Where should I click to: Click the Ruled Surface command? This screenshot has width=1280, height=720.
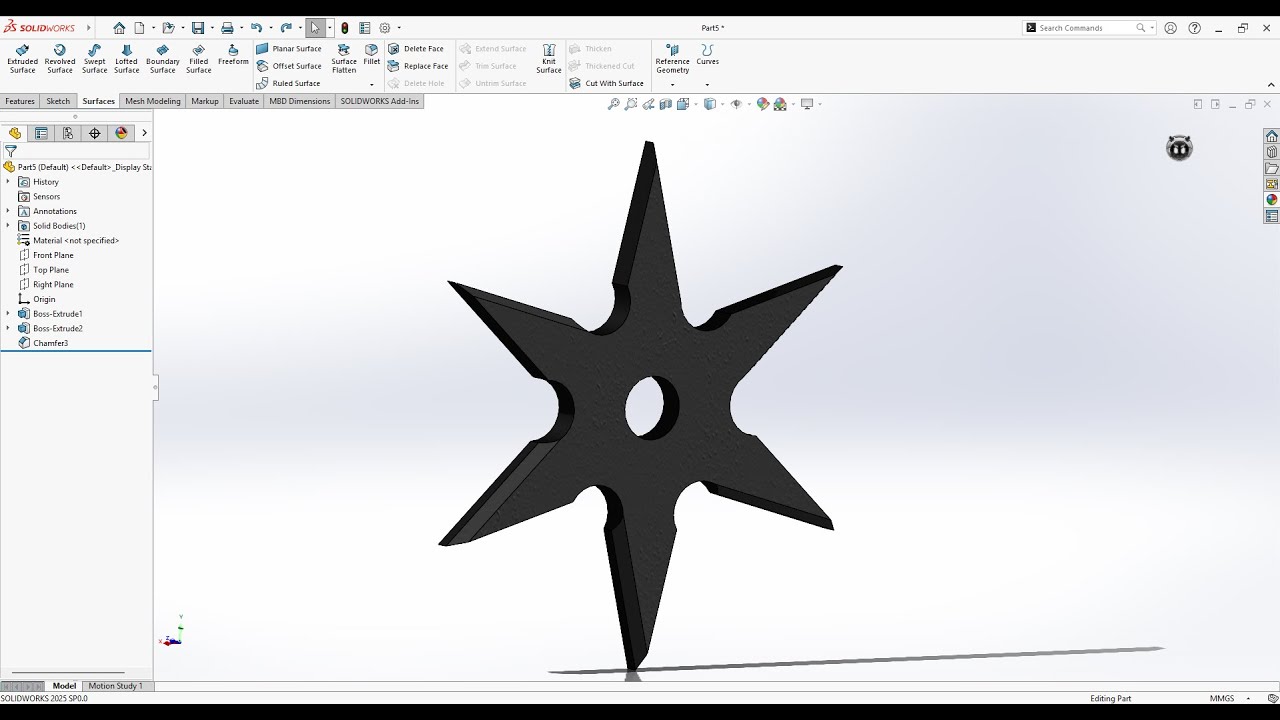point(288,84)
